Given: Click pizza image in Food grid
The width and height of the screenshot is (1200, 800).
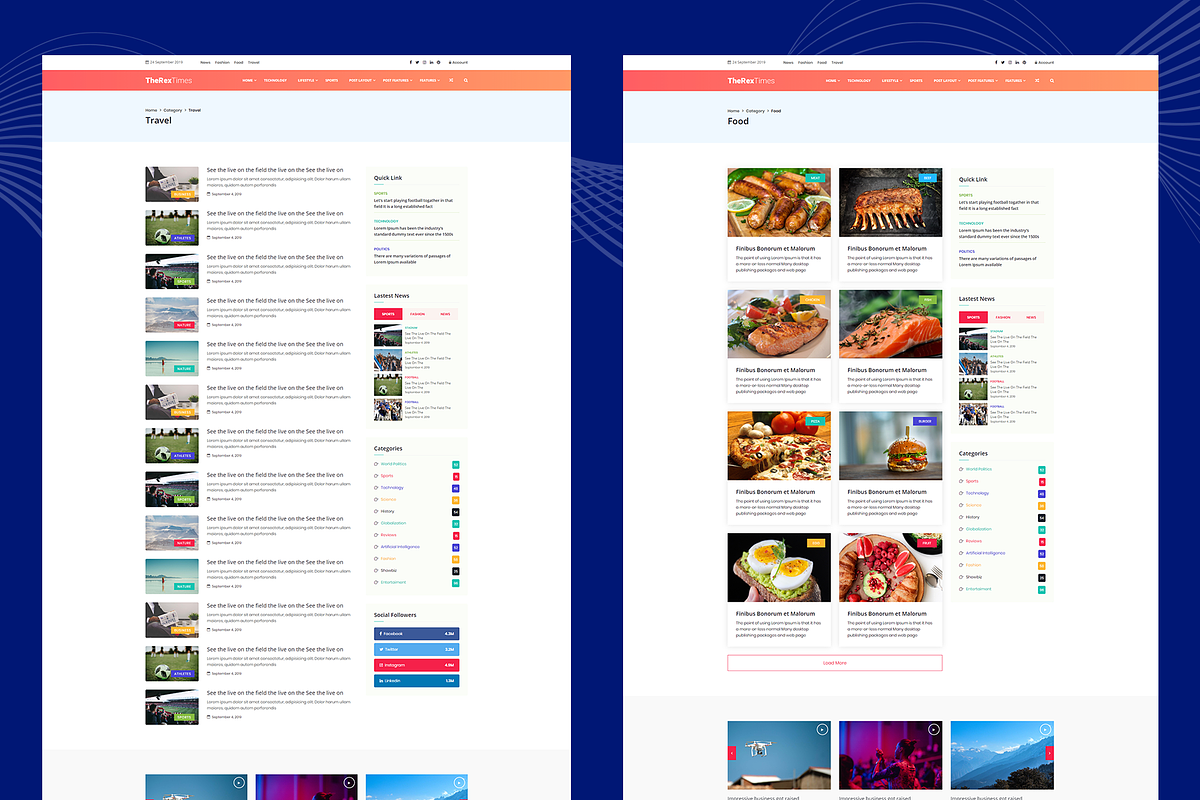Looking at the screenshot, I should [x=779, y=446].
